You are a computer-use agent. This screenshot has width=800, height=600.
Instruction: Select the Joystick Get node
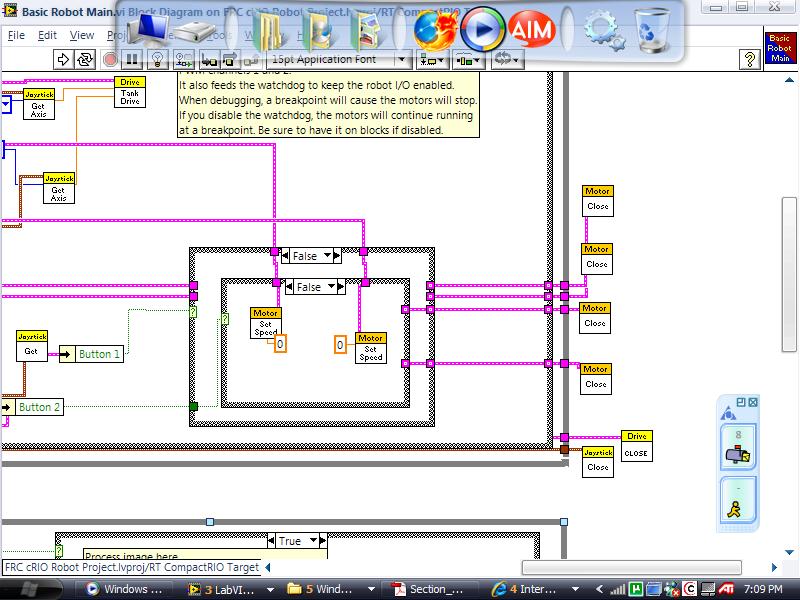32,346
